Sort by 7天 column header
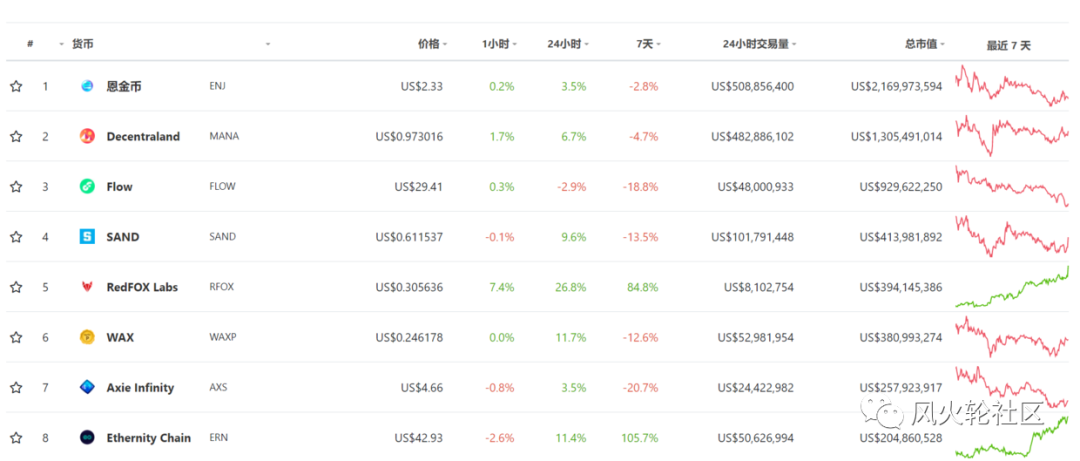Image resolution: width=1080 pixels, height=461 pixels. pos(648,44)
